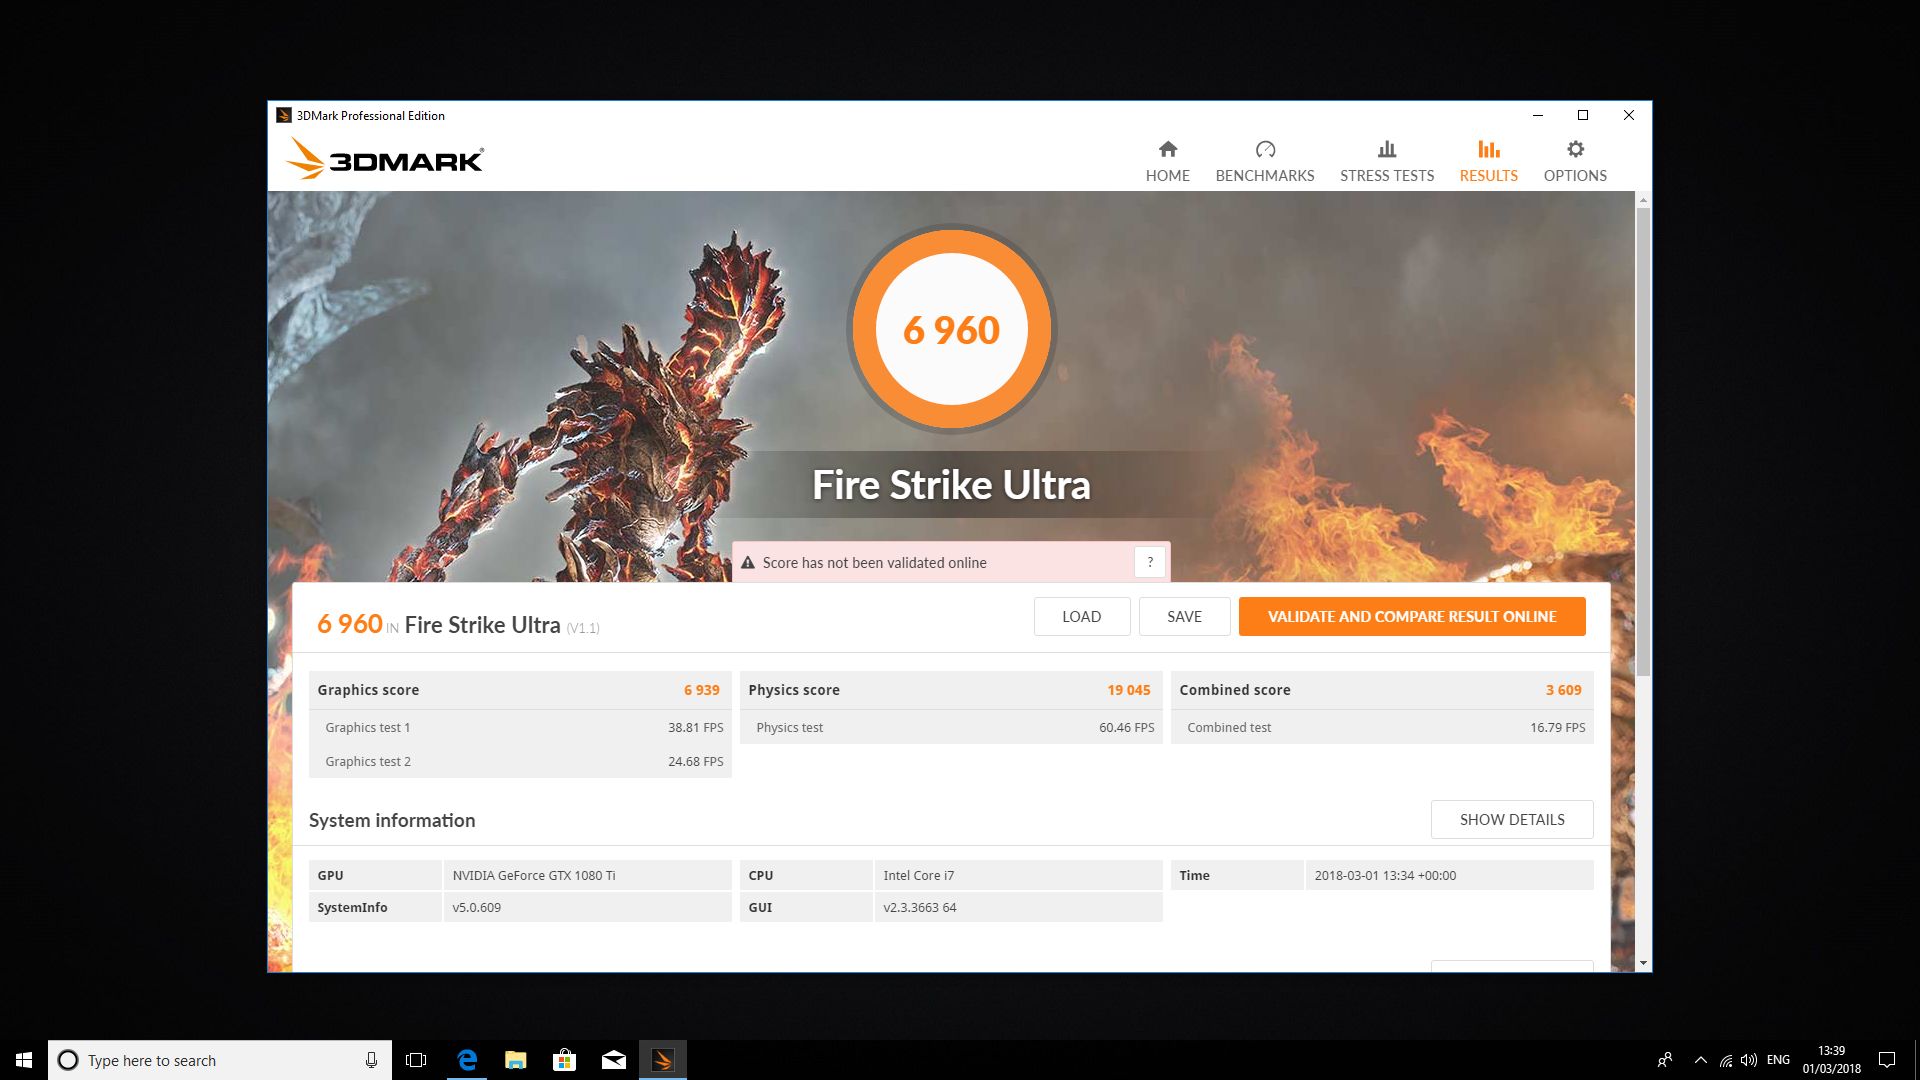Open Microsoft Edge from taskbar
The width and height of the screenshot is (1920, 1080).
pyautogui.click(x=467, y=1060)
